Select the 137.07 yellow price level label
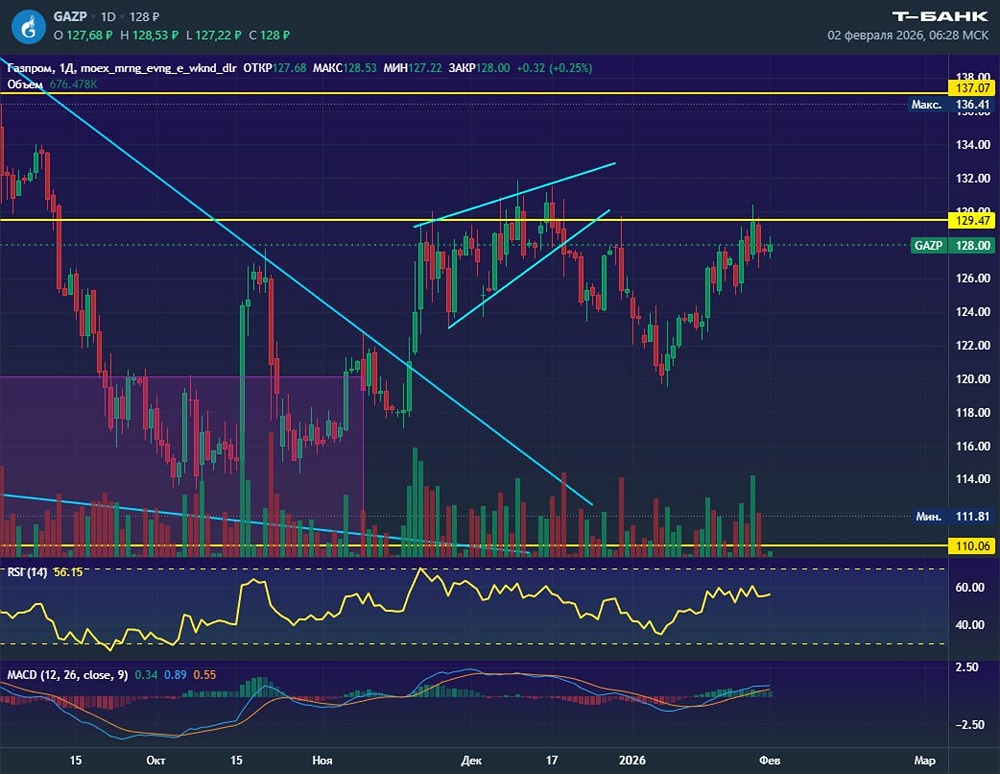The height and width of the screenshot is (774, 1000). [x=972, y=88]
